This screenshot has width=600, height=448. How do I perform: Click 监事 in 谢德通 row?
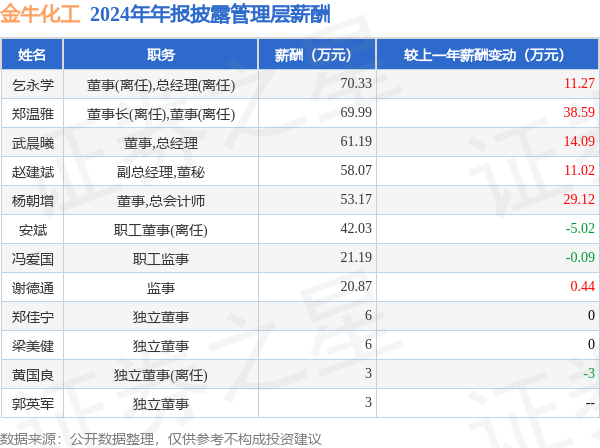[161, 288]
